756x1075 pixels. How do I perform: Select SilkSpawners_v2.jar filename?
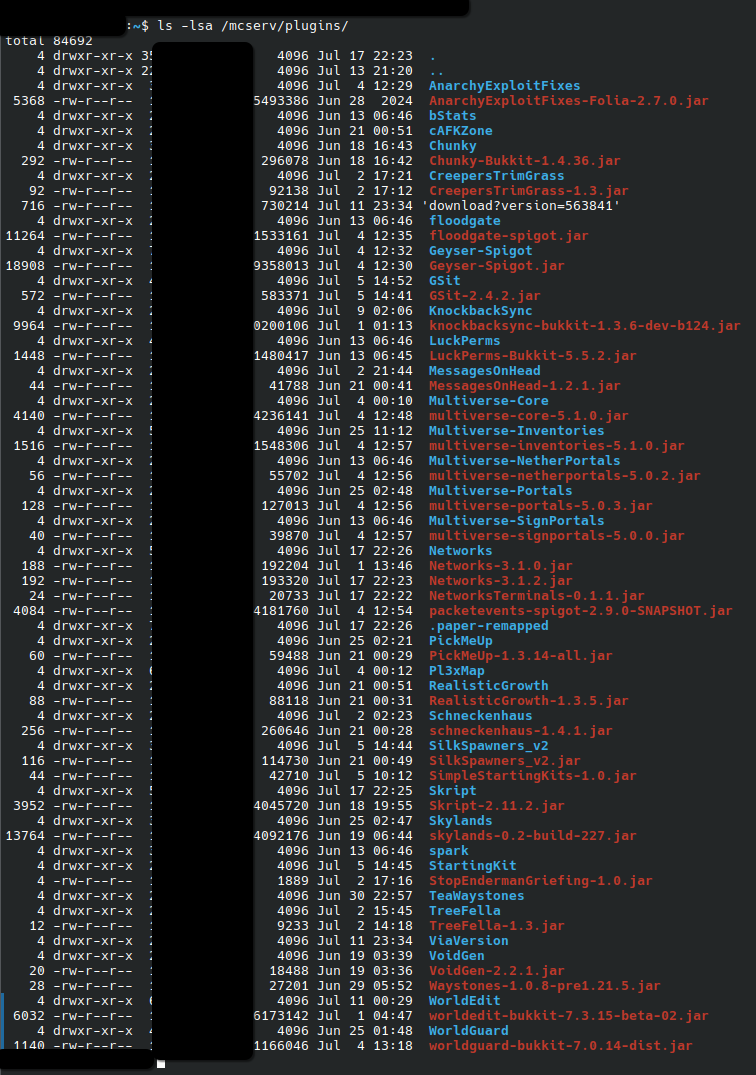(504, 761)
